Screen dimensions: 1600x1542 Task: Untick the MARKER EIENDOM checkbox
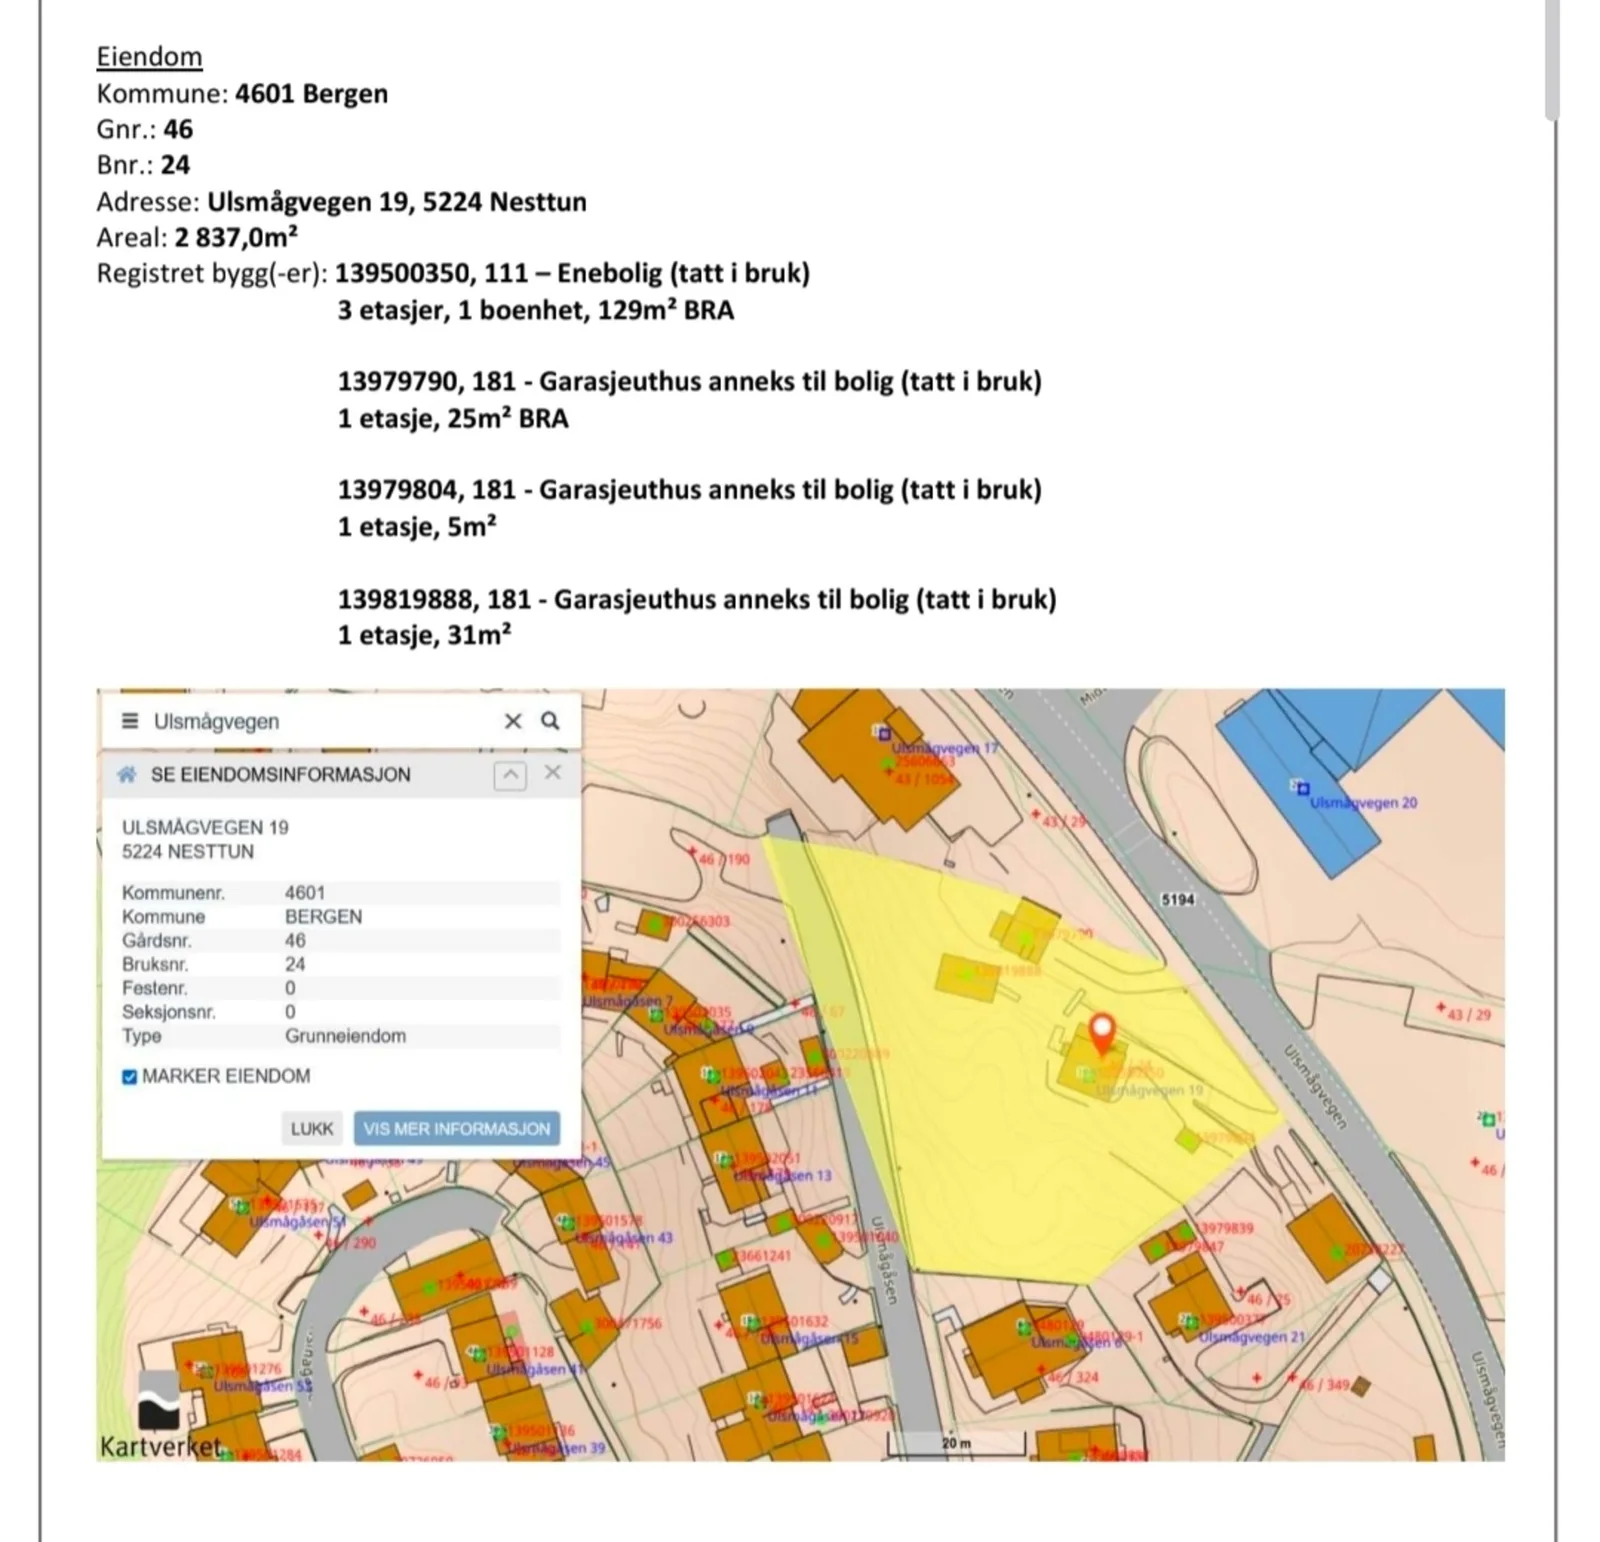(129, 1077)
